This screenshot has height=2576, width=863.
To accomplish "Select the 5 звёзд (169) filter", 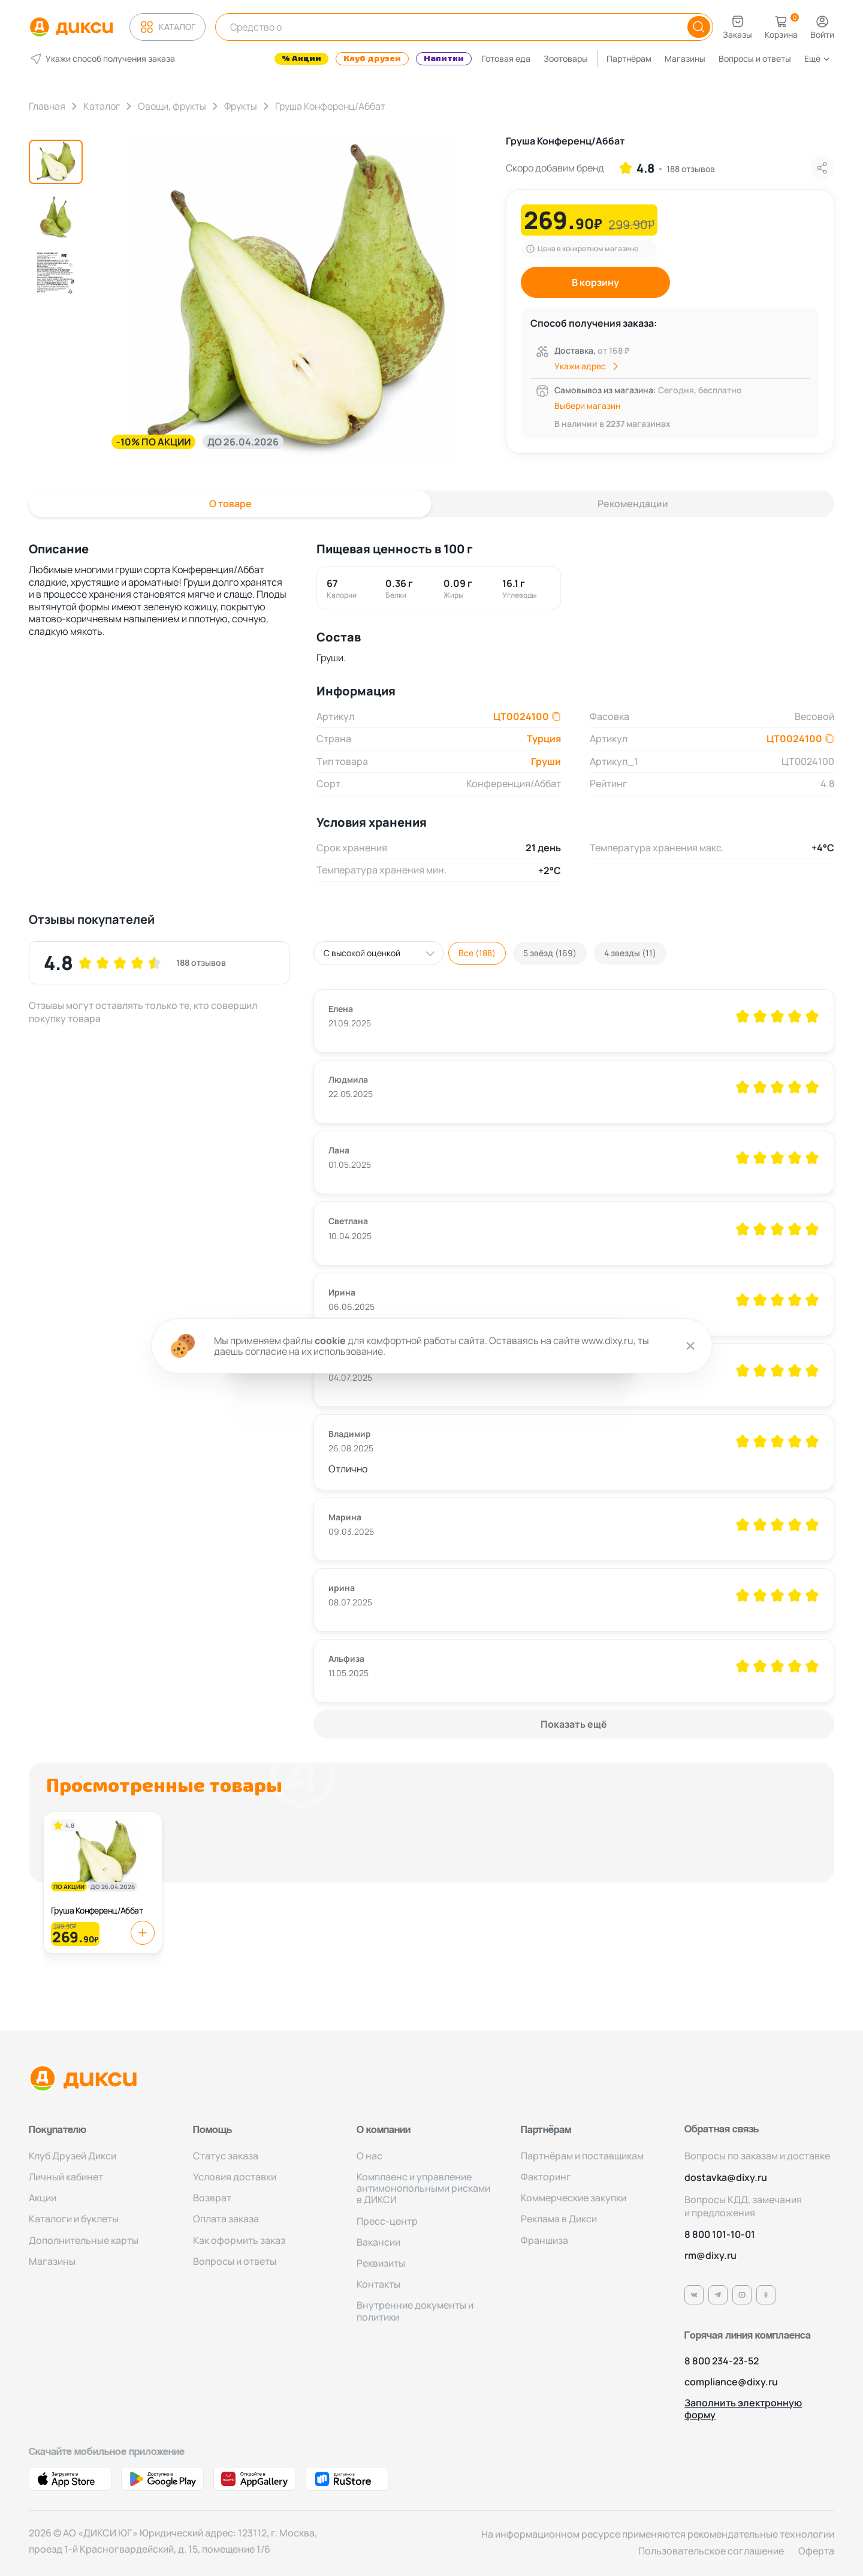I will (549, 953).
